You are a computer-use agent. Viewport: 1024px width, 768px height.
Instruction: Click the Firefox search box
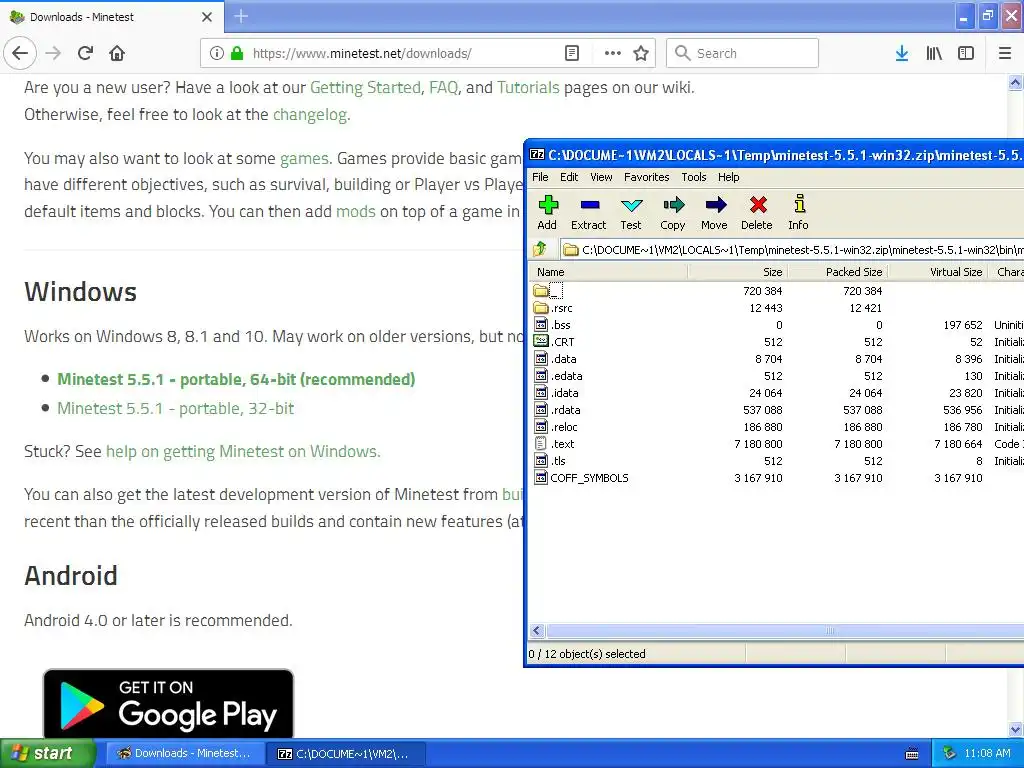point(742,53)
